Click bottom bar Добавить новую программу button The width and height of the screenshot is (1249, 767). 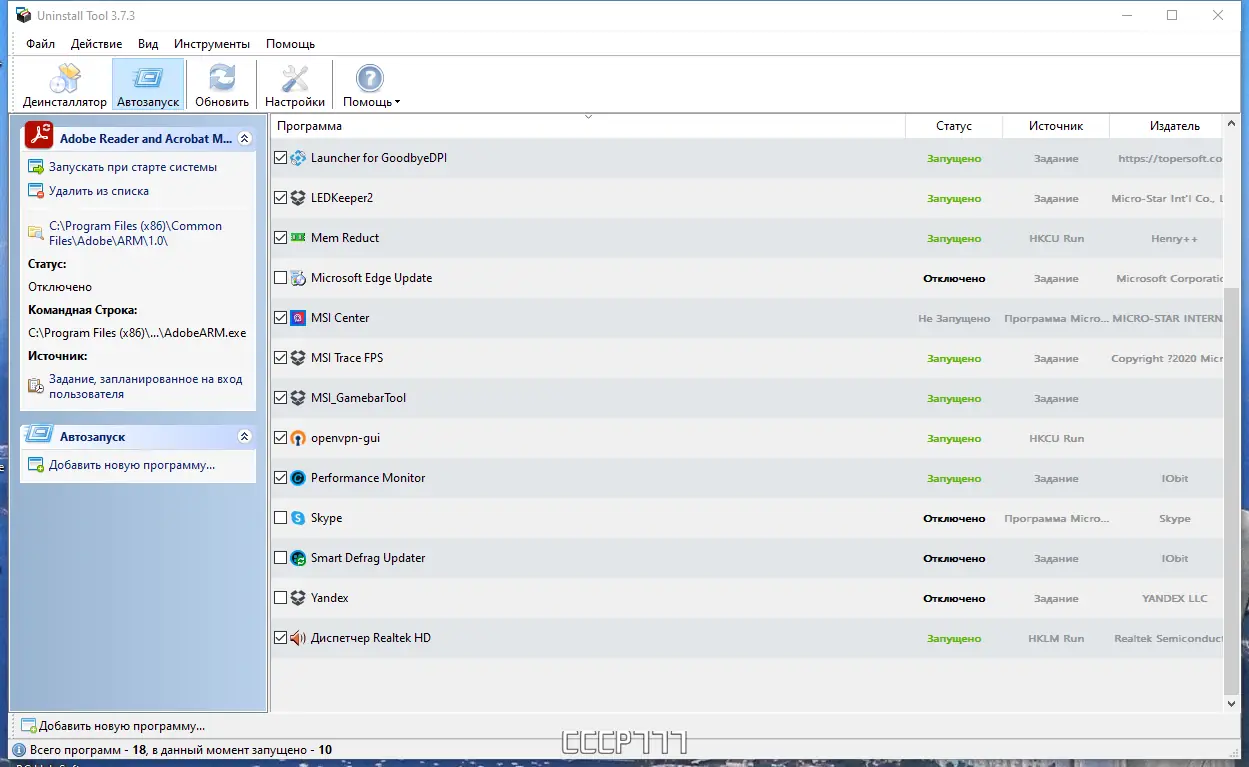click(x=112, y=726)
